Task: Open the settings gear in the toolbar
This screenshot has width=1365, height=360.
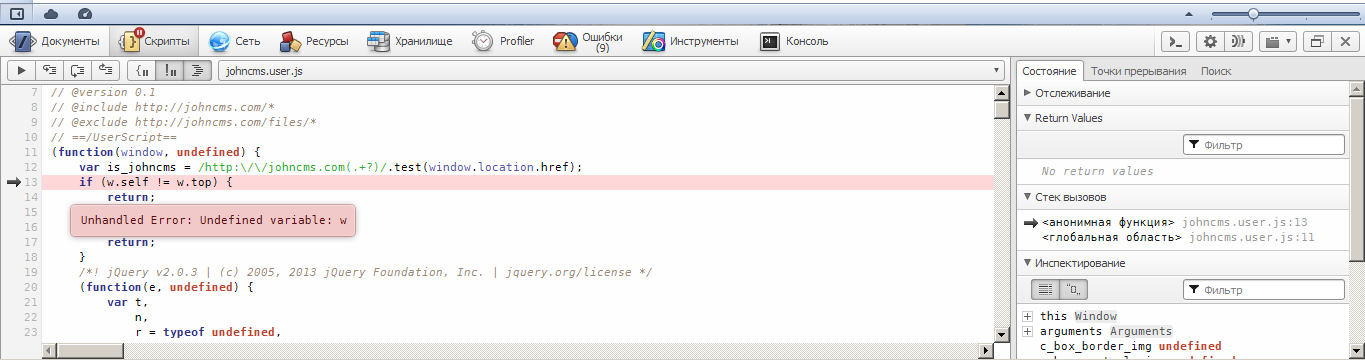Action: click(1211, 42)
